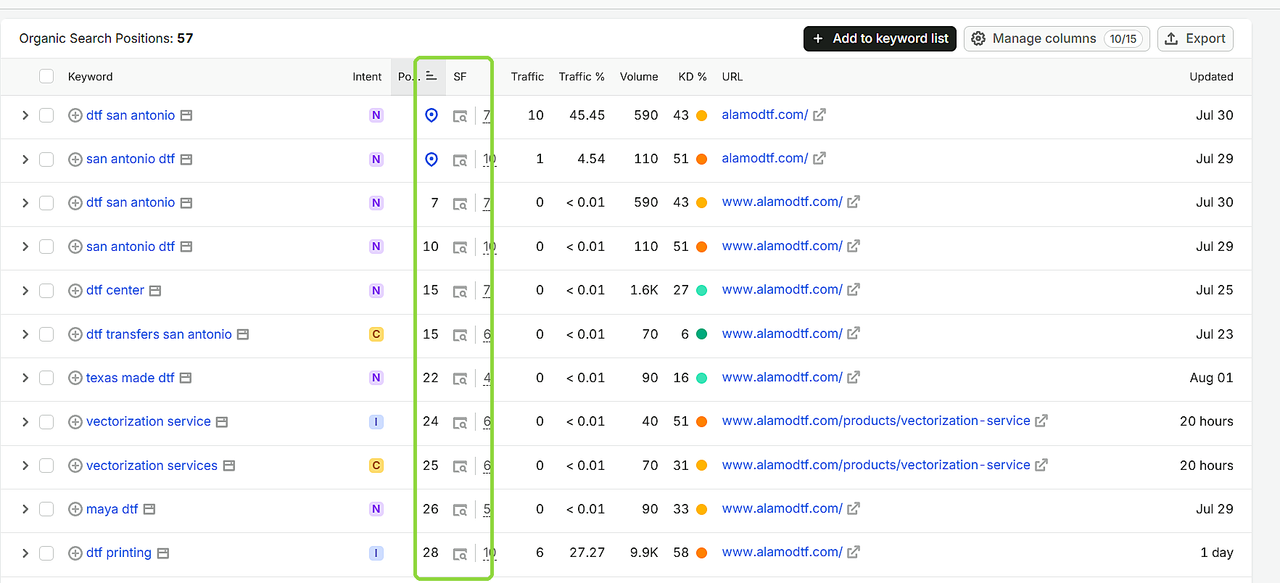Open the 'dtf center' keyword link

coord(115,291)
